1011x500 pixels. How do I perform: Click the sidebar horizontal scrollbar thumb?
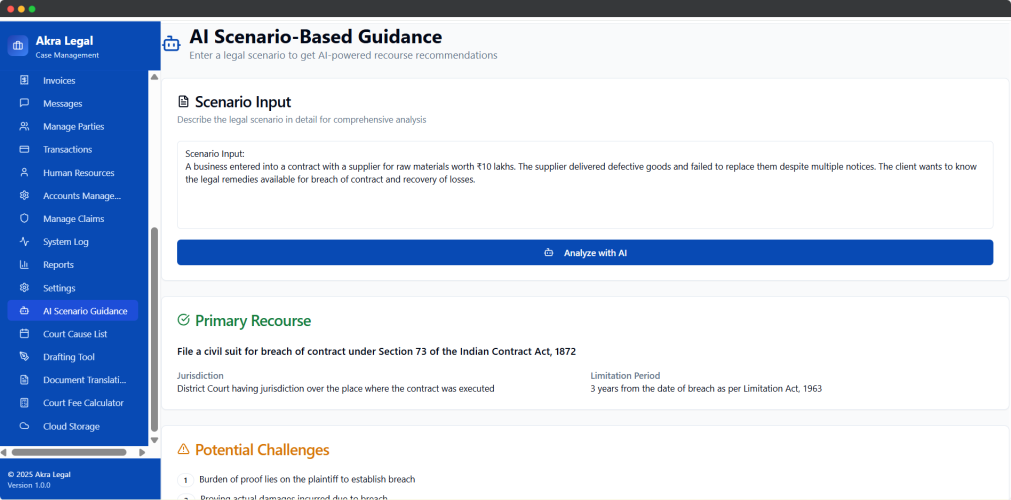point(70,452)
